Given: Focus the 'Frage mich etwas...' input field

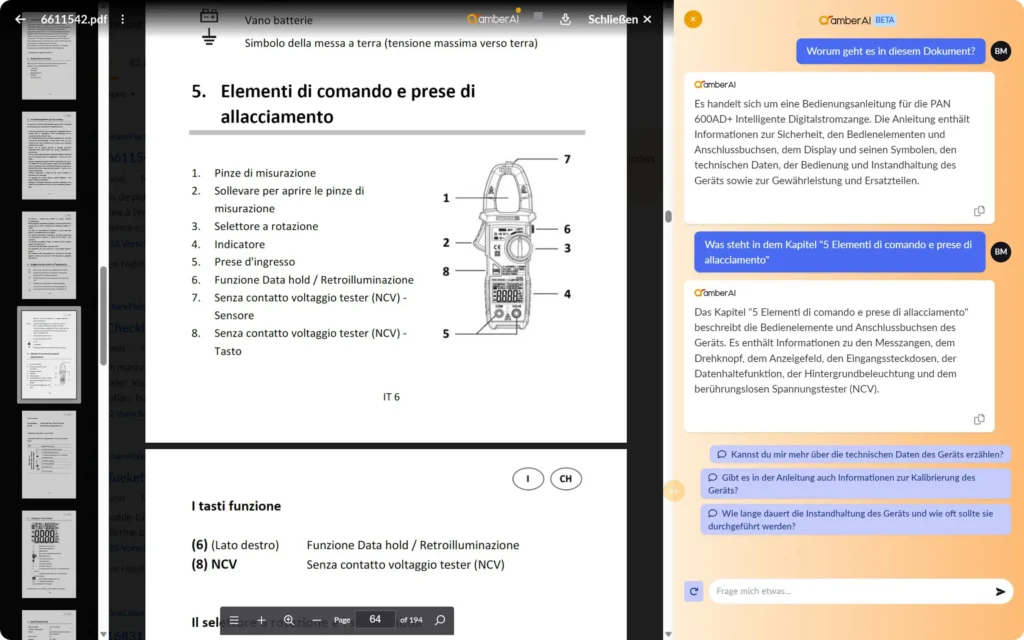Looking at the screenshot, I should [x=850, y=591].
